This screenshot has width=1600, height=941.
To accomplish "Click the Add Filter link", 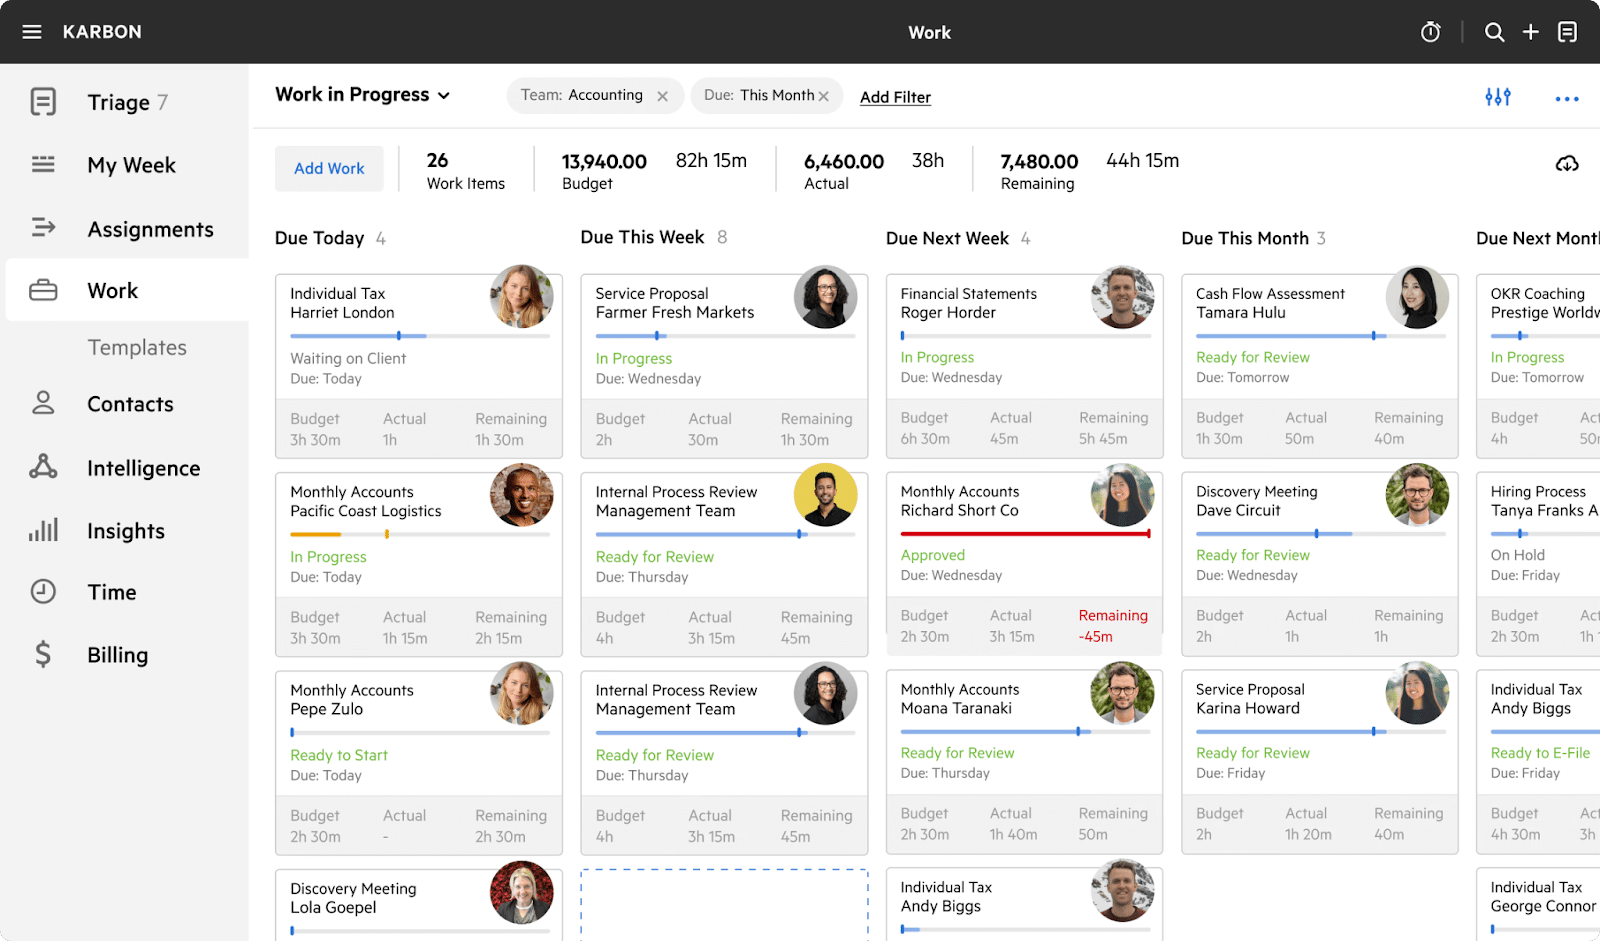I will 894,96.
